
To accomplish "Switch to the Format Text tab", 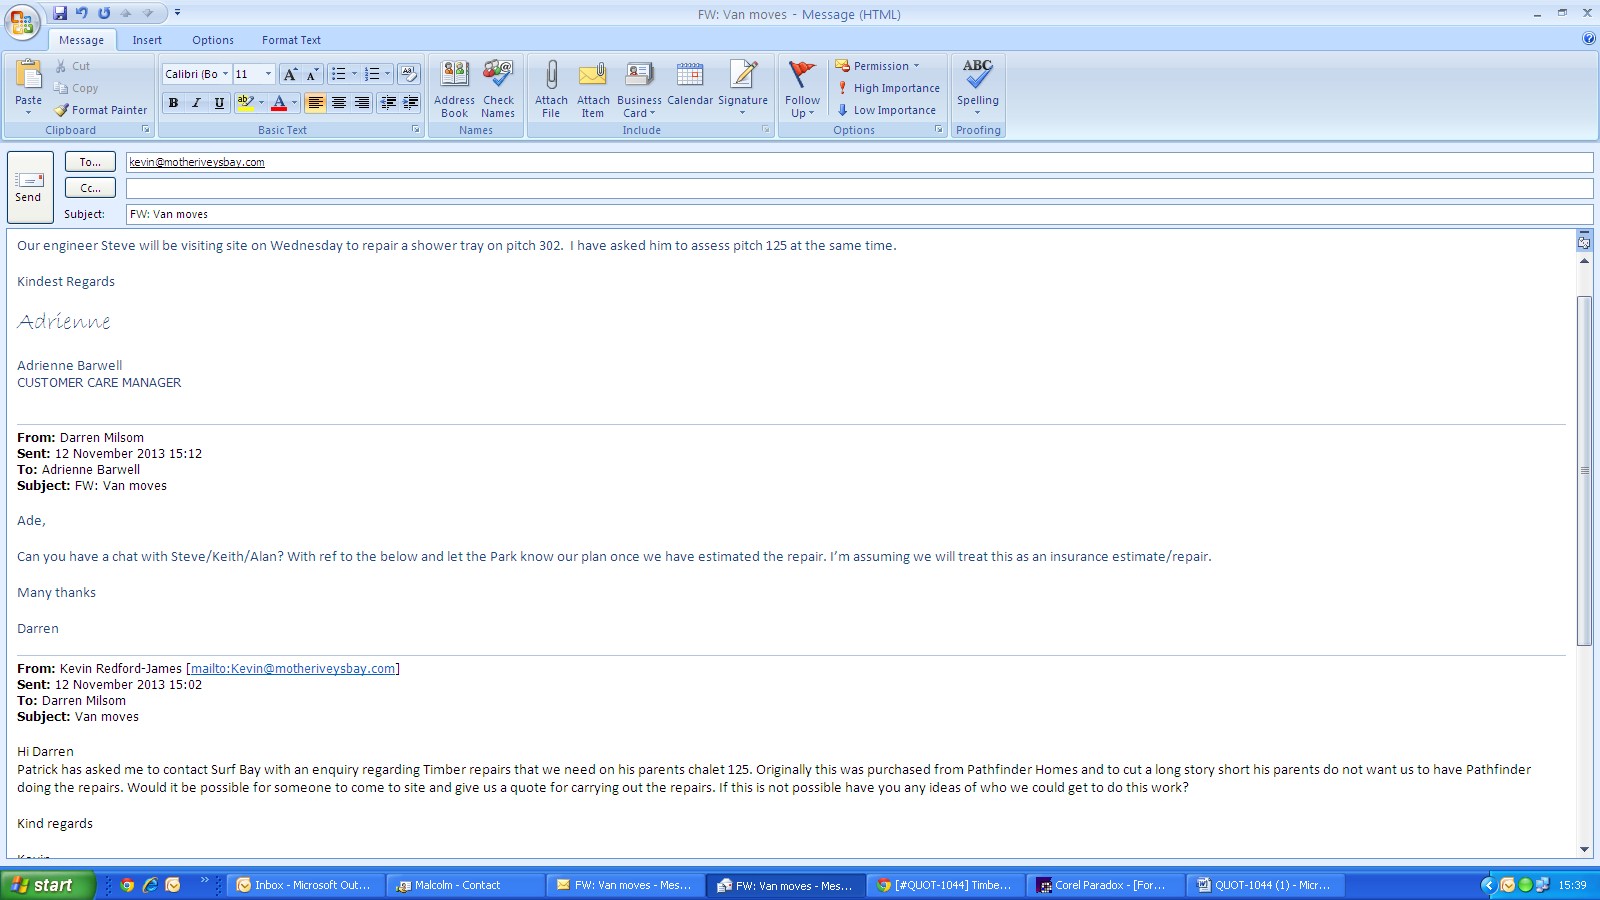I will coord(291,40).
